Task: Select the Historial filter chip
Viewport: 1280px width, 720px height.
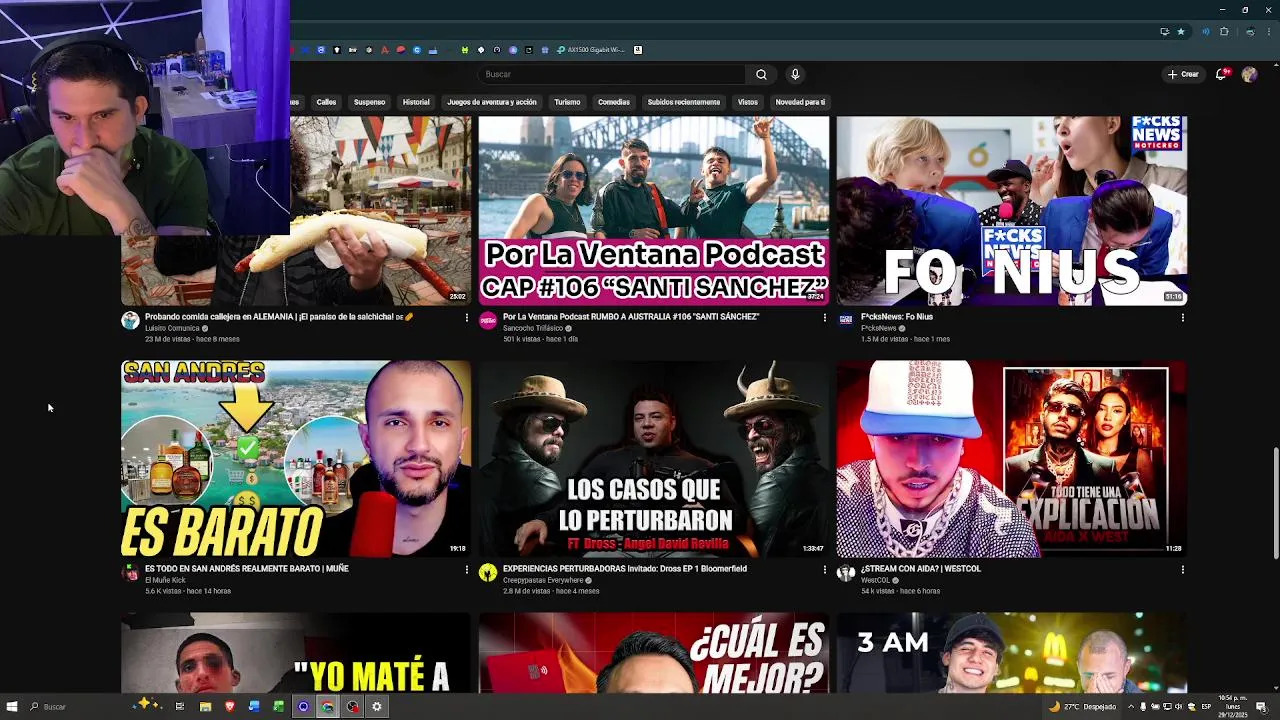Action: [x=416, y=102]
